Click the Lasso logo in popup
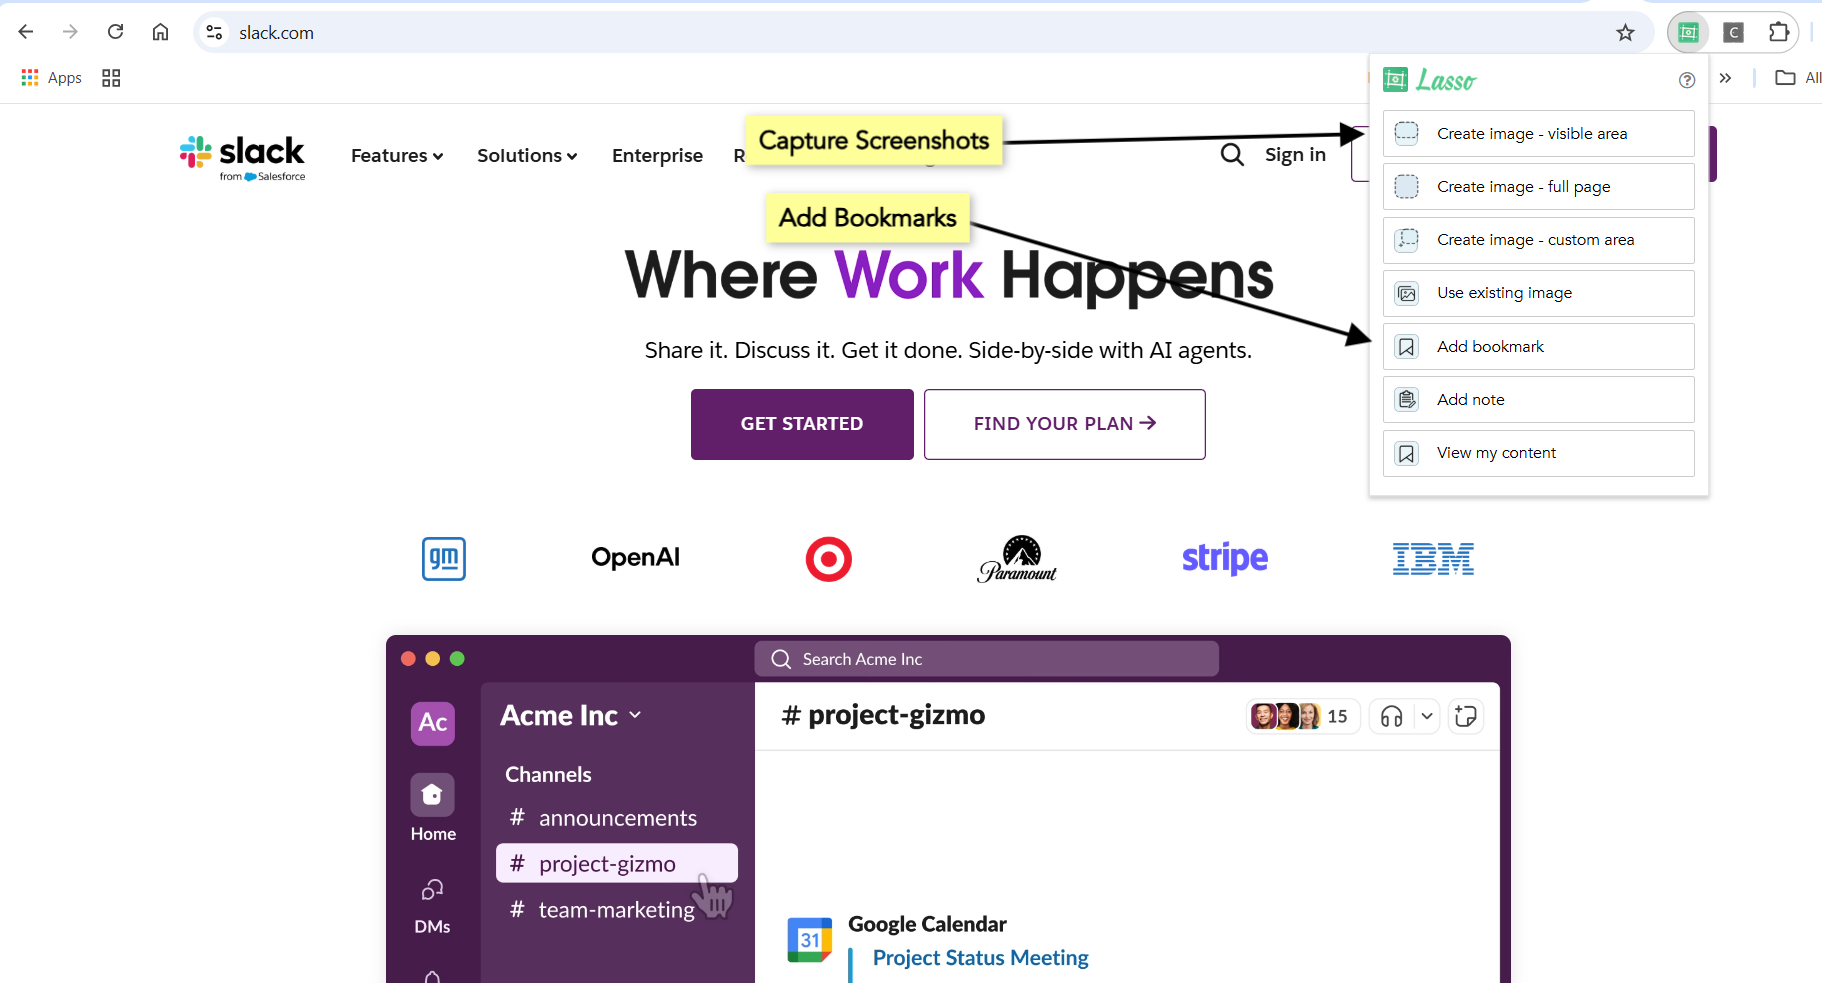 (1430, 80)
